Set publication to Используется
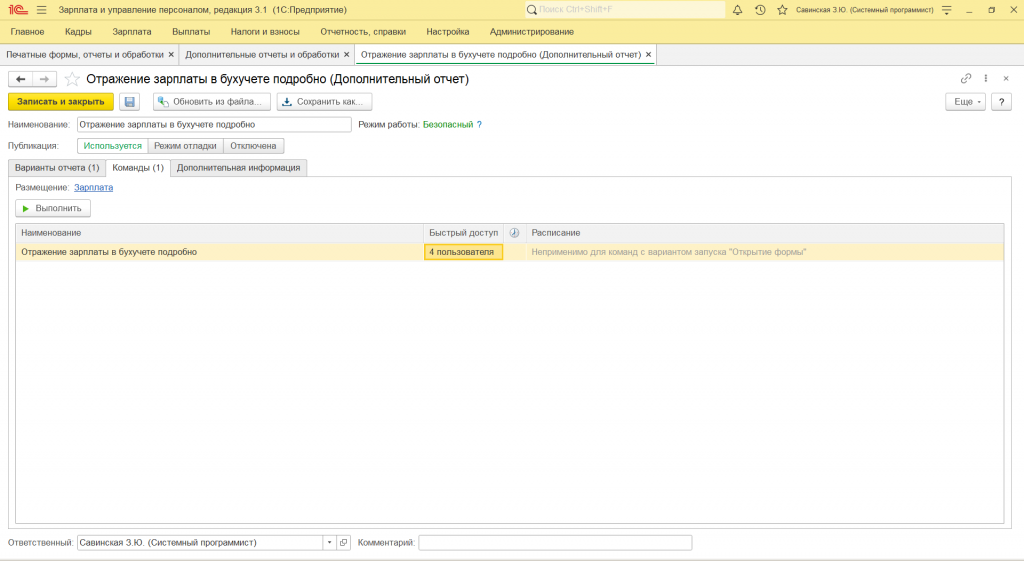 (112, 146)
